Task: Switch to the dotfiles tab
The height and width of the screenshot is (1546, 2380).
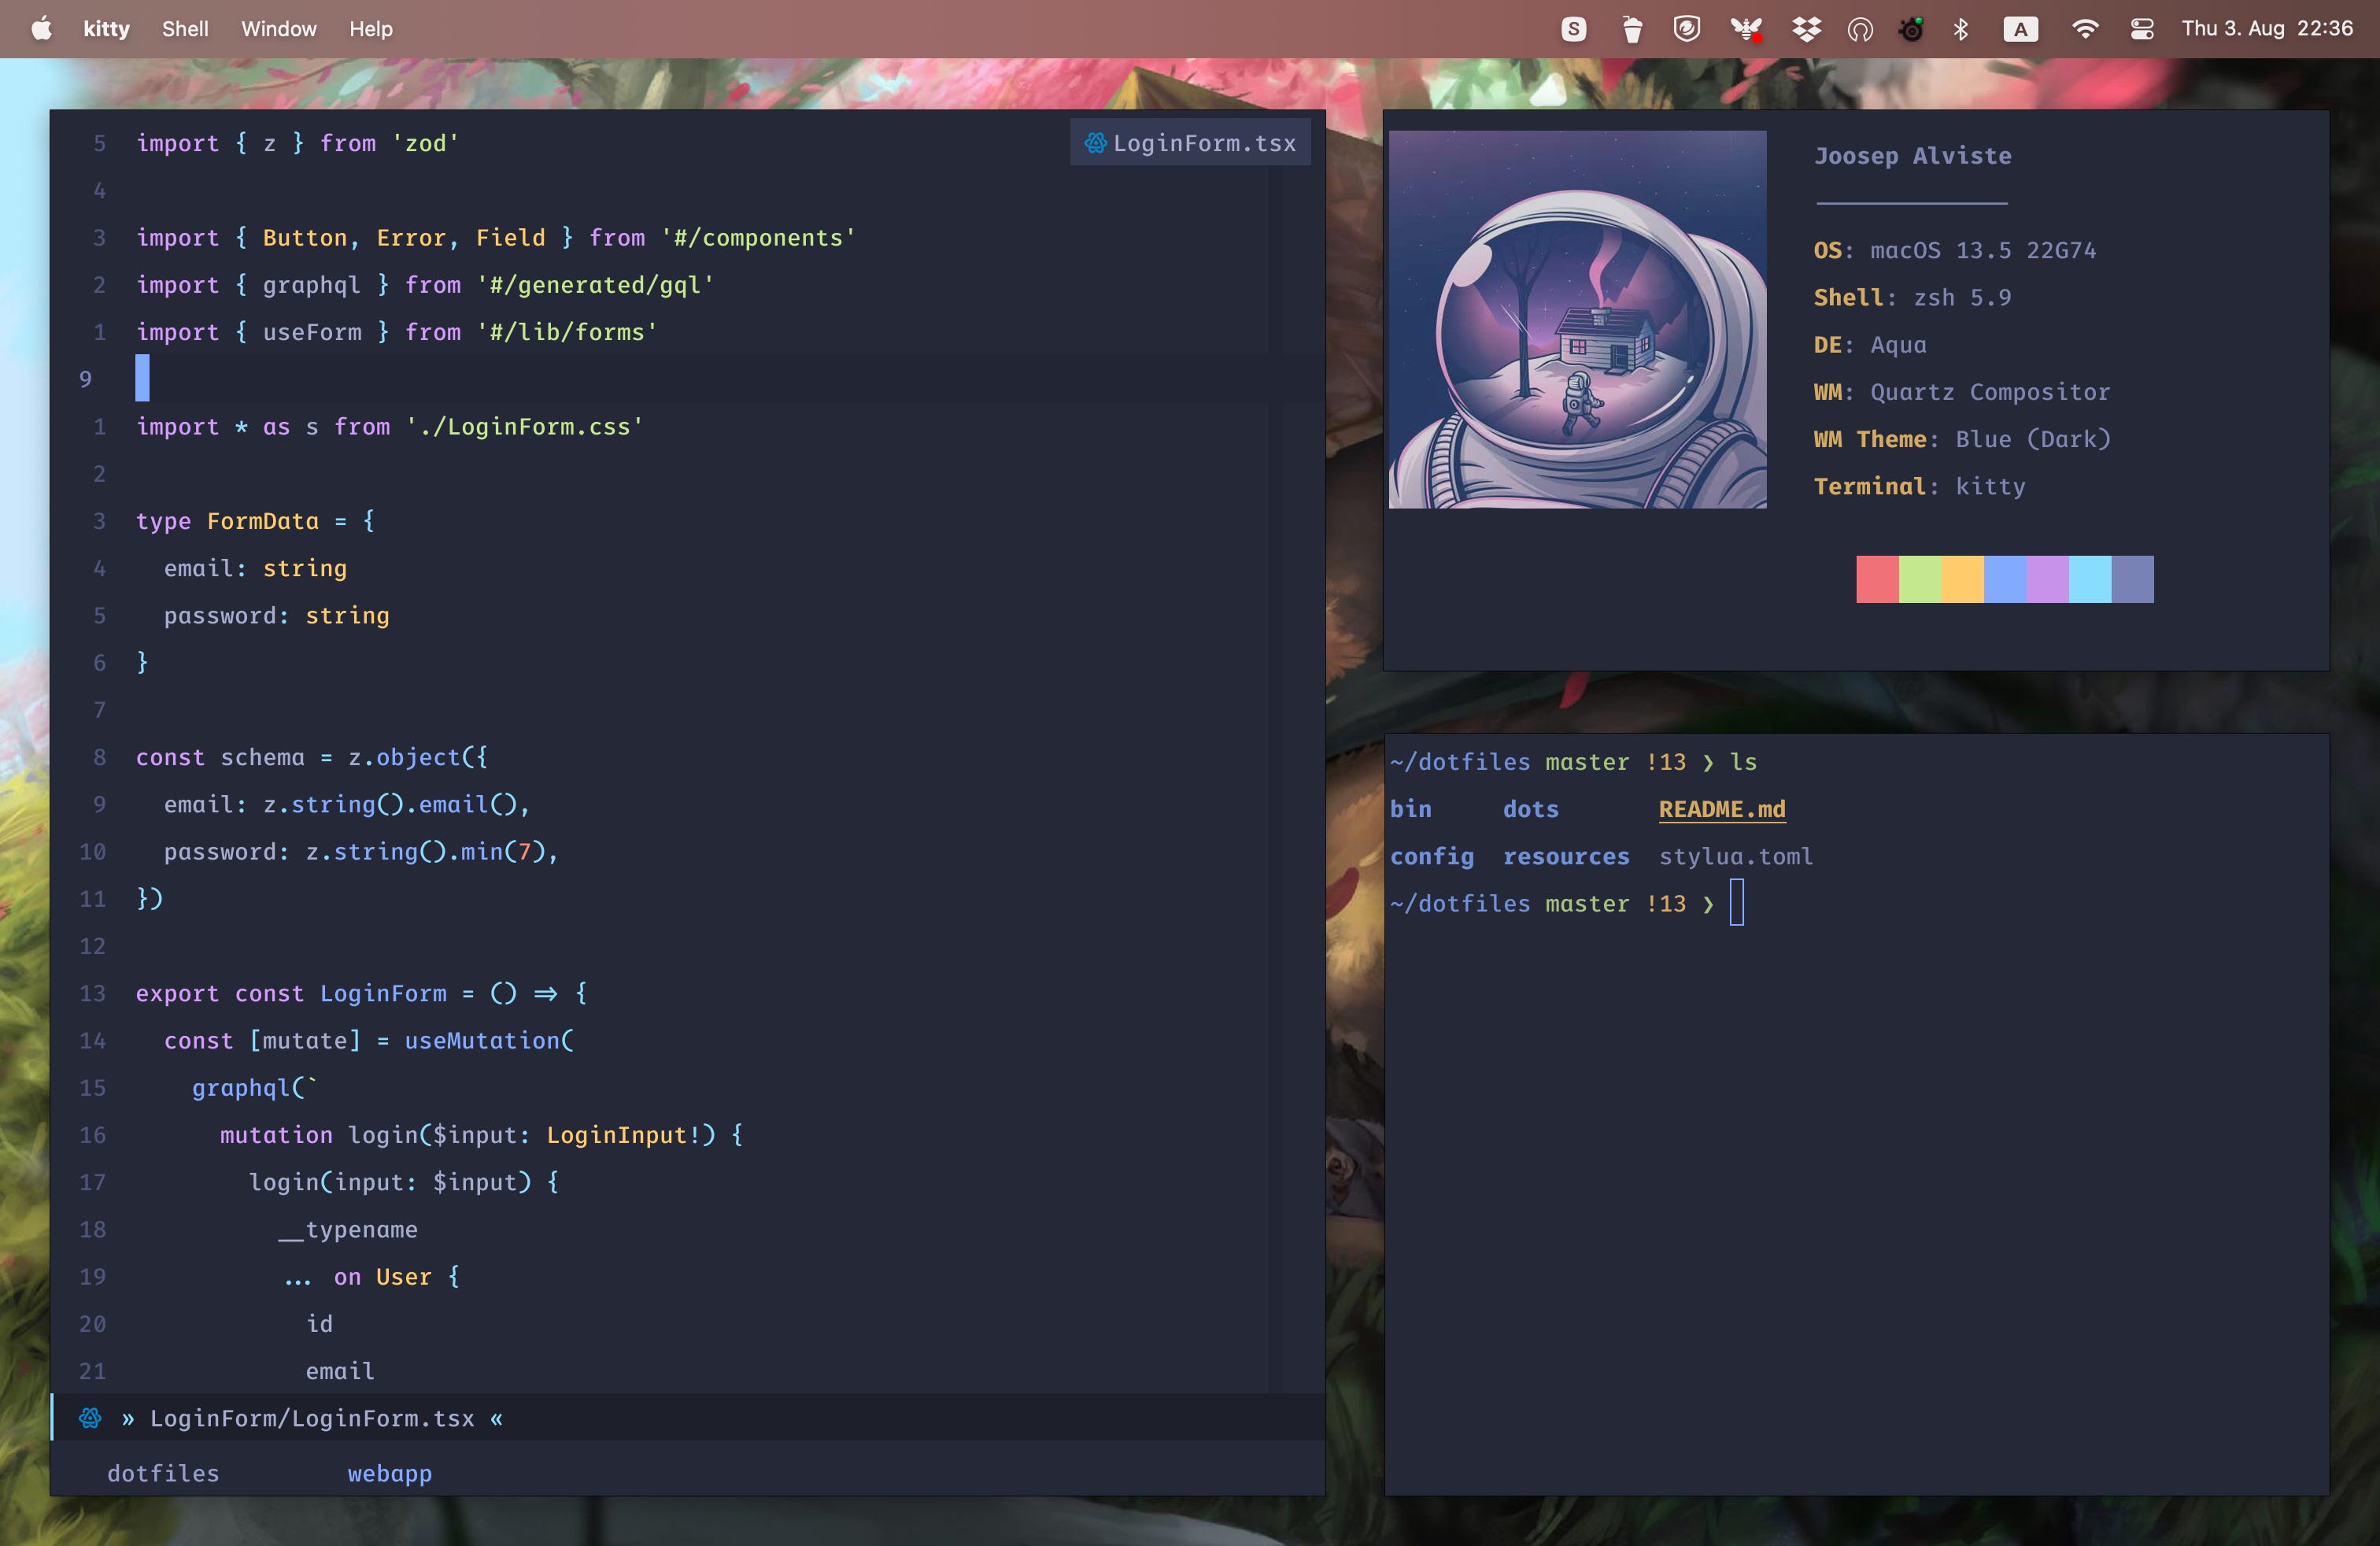Action: pyautogui.click(x=163, y=1473)
